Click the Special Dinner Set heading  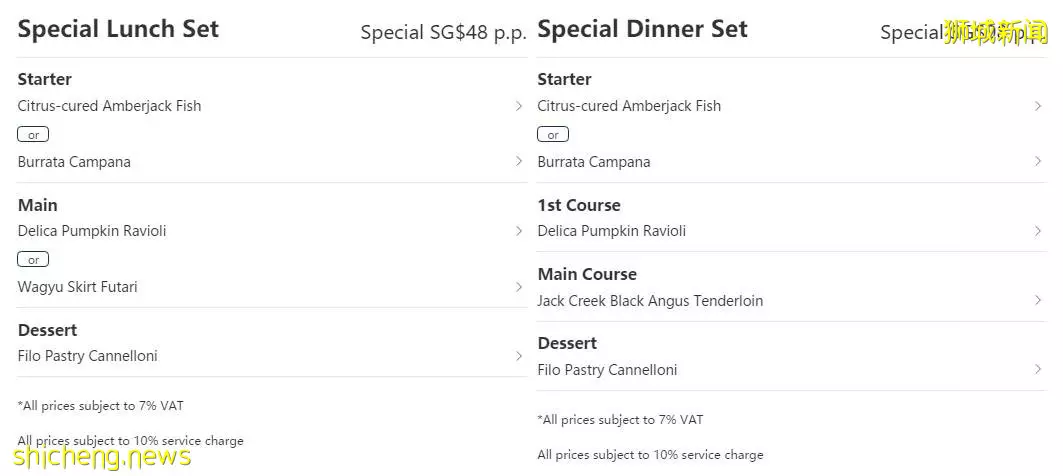pyautogui.click(x=642, y=29)
